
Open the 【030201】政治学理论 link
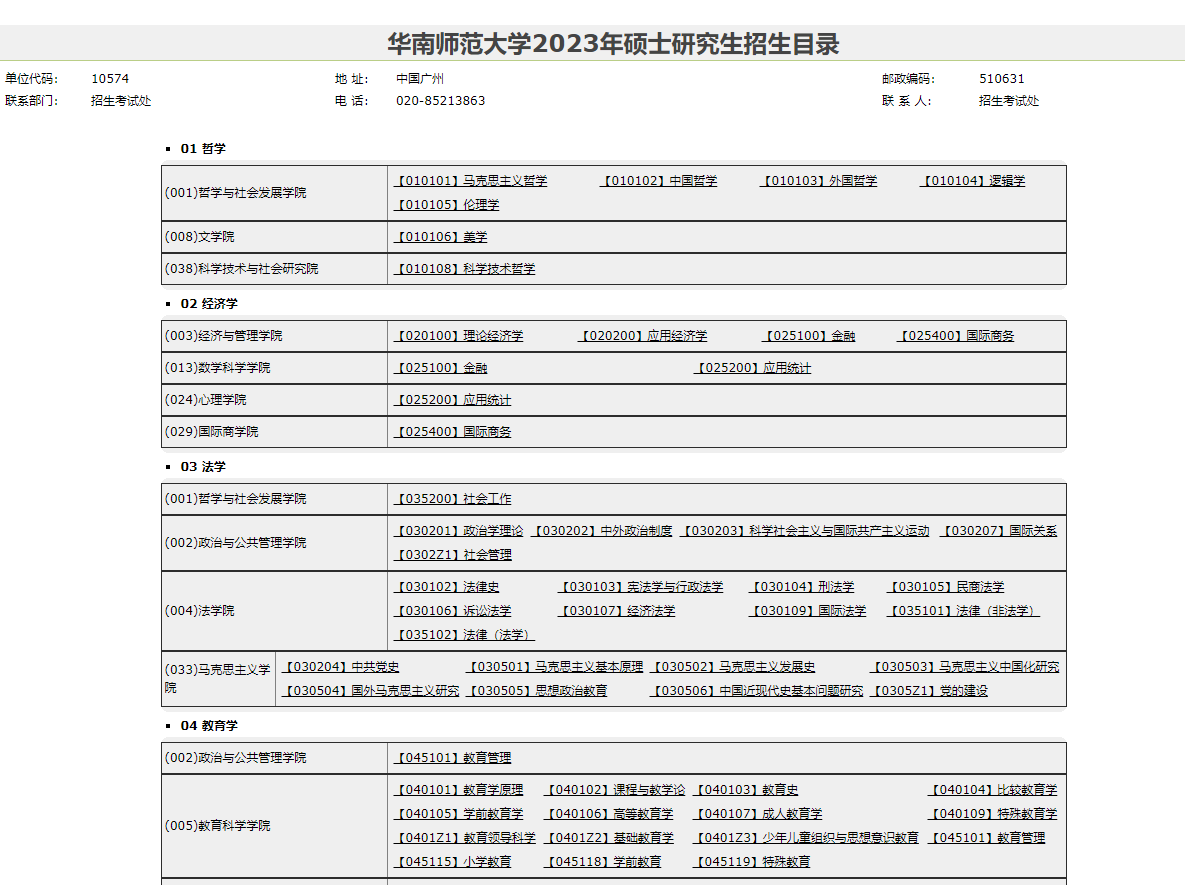458,531
